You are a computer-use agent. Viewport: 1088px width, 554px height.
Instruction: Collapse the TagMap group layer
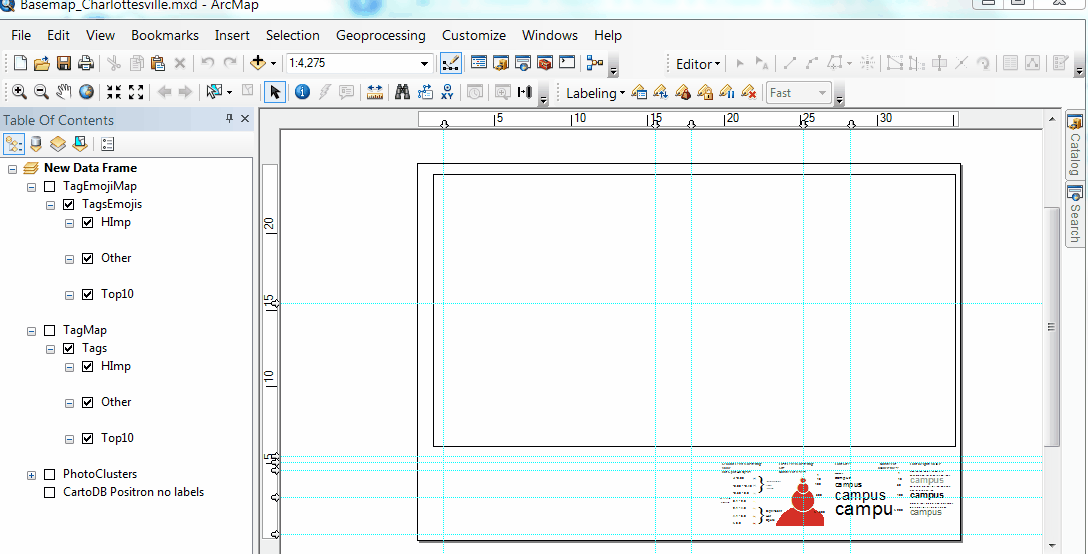[32, 330]
